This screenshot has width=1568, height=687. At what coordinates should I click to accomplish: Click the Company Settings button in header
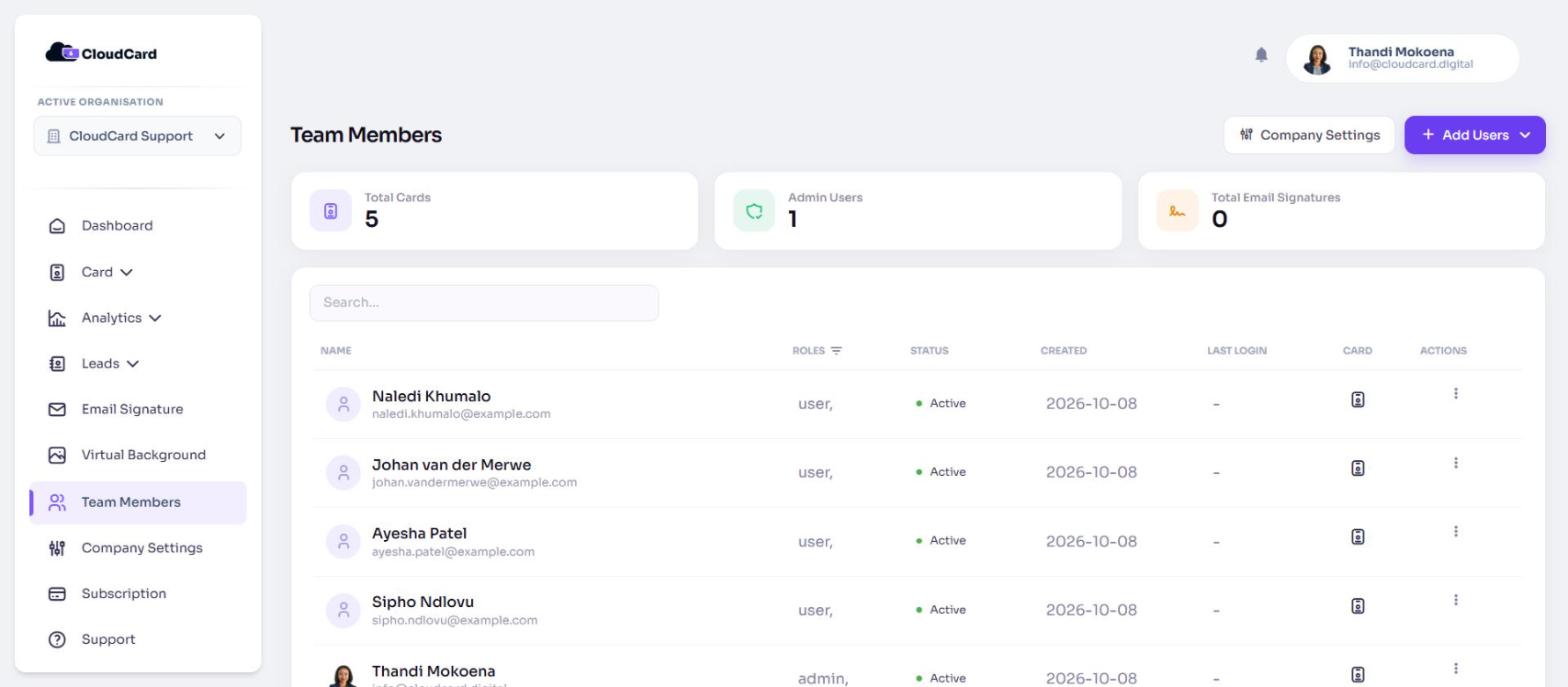(x=1309, y=135)
